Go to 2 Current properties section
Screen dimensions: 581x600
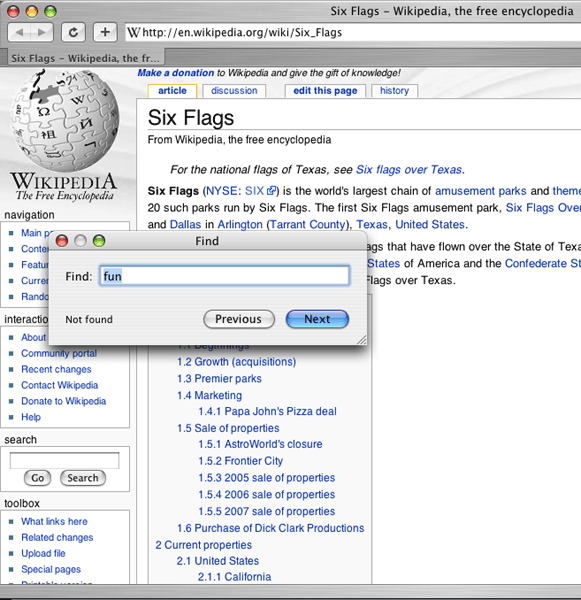click(204, 545)
